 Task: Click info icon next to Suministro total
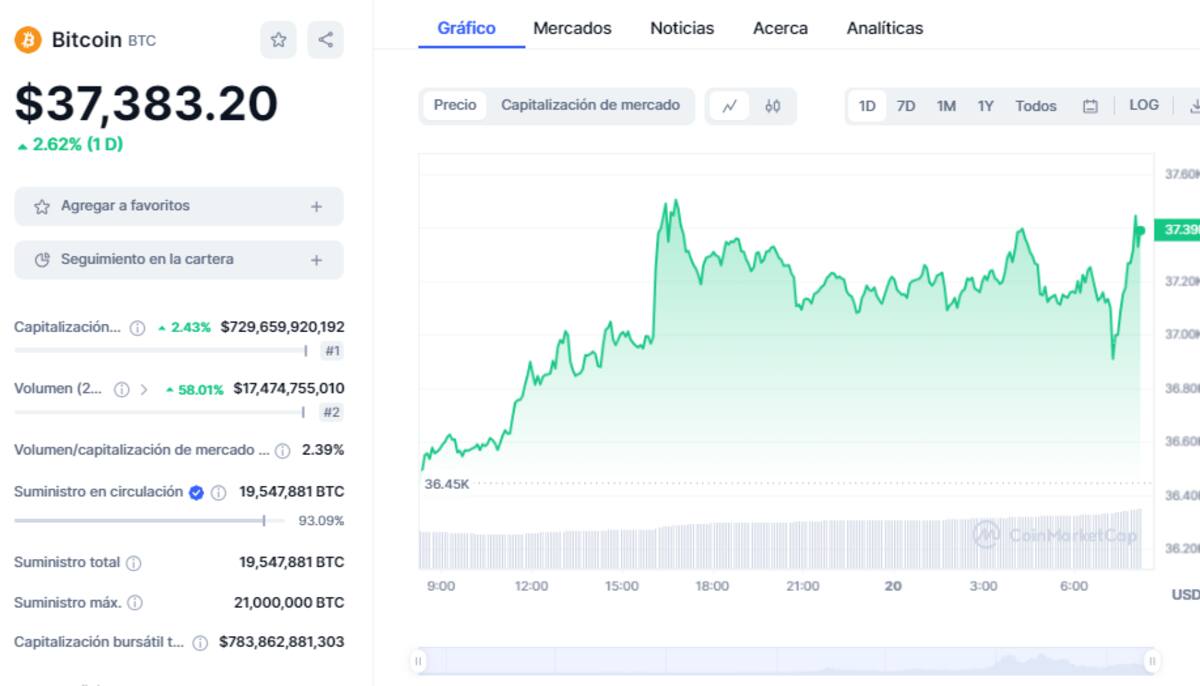click(133, 563)
